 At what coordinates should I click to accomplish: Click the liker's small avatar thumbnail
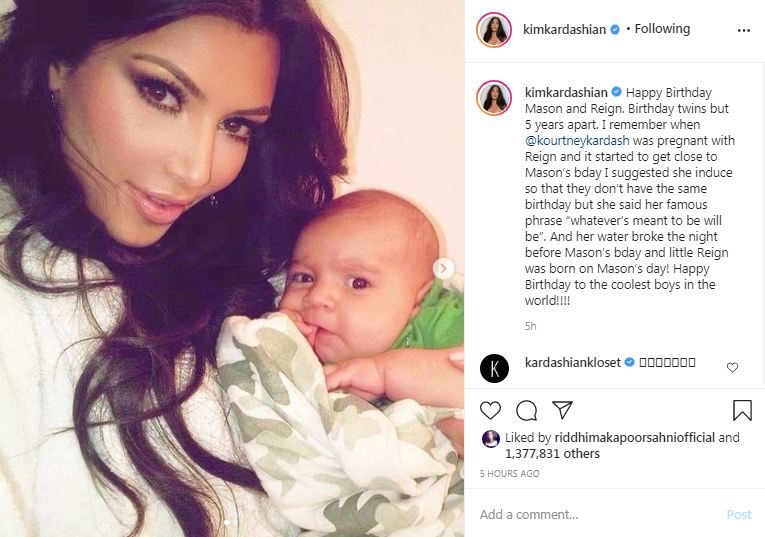click(x=491, y=439)
